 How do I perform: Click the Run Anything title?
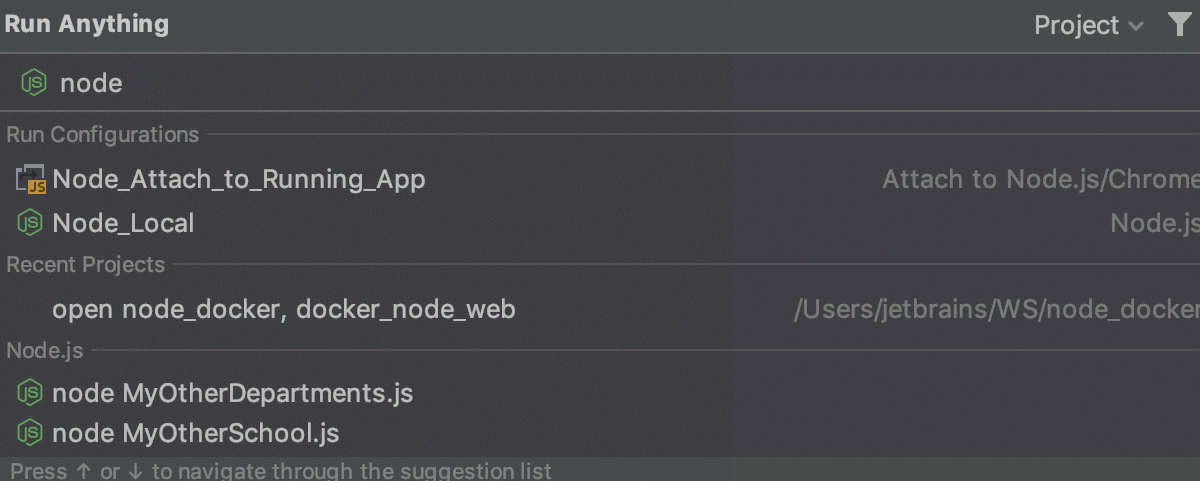coord(86,24)
